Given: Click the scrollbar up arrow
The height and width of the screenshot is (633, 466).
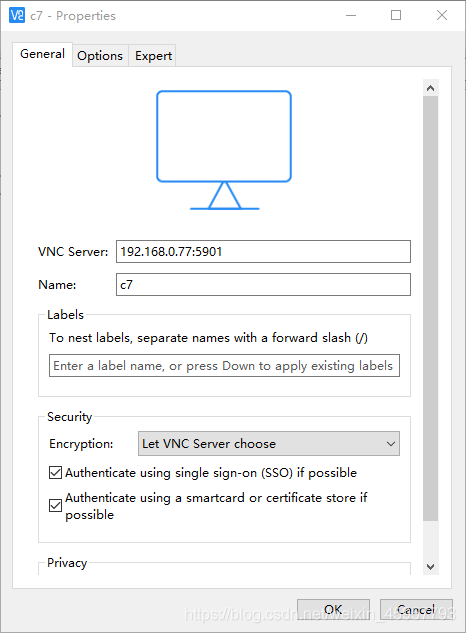Looking at the screenshot, I should [x=430, y=88].
